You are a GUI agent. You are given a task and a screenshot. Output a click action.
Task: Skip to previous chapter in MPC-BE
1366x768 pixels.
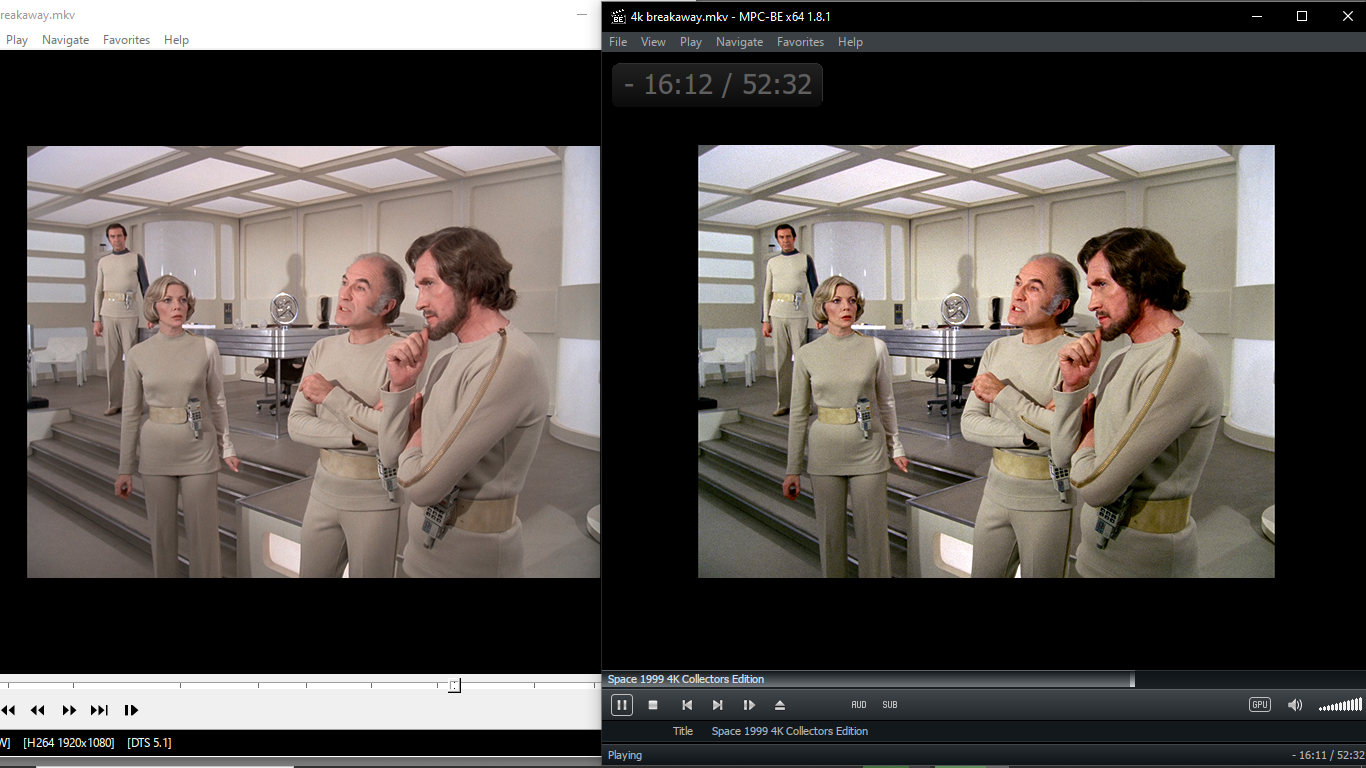[687, 705]
